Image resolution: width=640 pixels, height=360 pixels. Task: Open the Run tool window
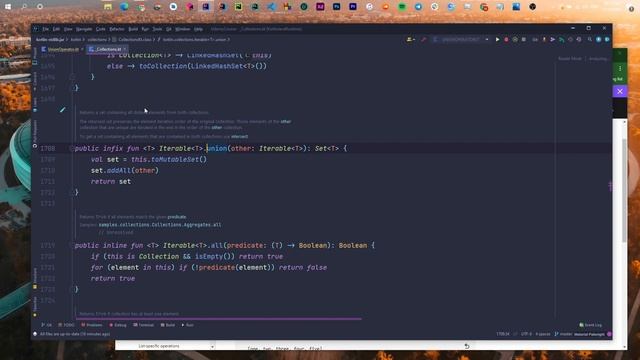[187, 325]
